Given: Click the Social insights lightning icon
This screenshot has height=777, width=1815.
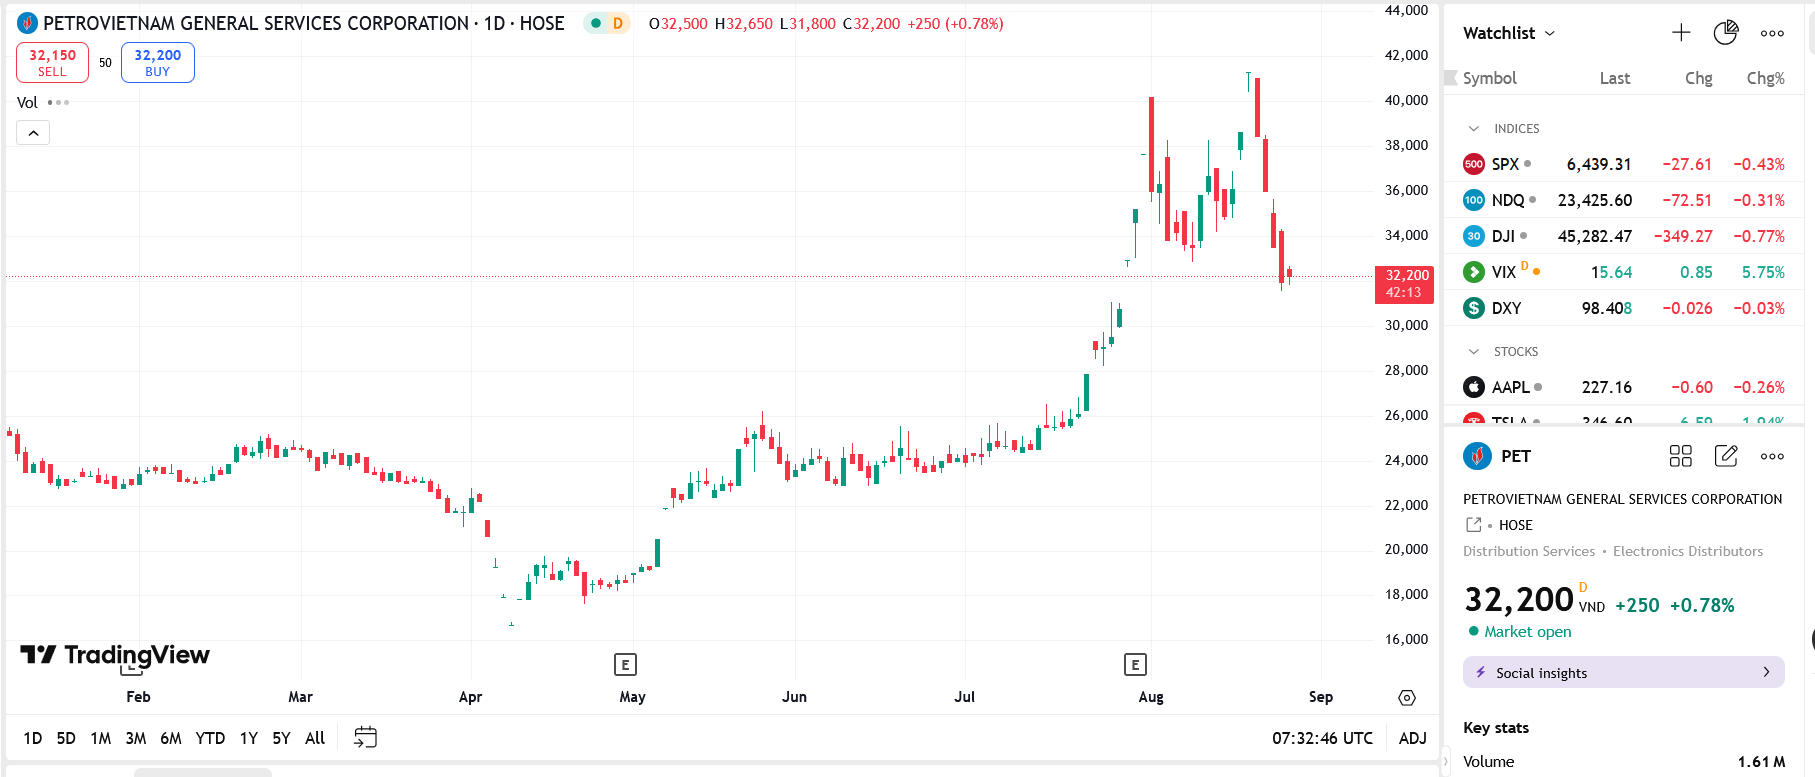Looking at the screenshot, I should point(1481,672).
